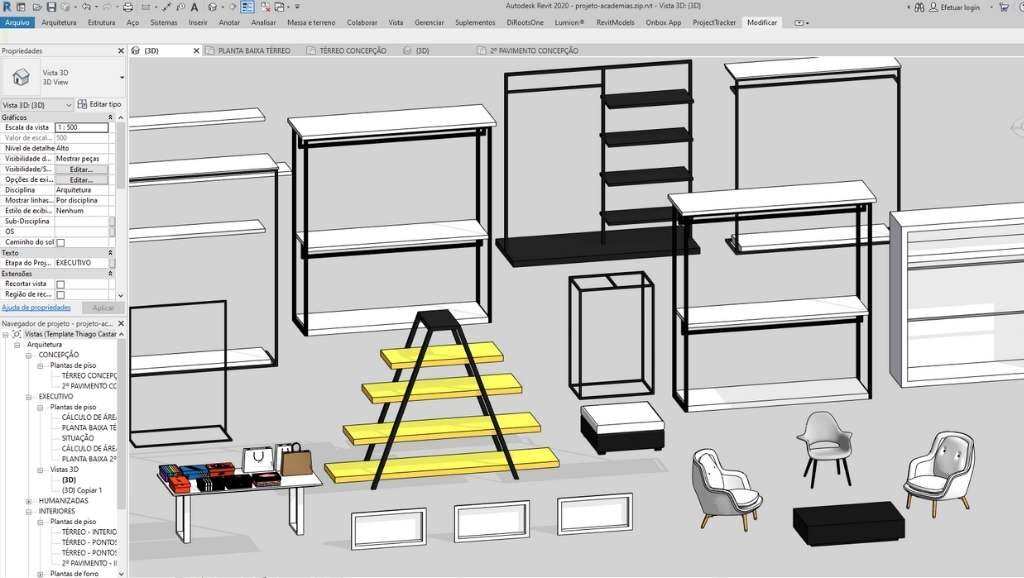Image resolution: width=1024 pixels, height=578 pixels.
Task: Open the Vista 3D: {3D} dropdown
Action: pyautogui.click(x=68, y=104)
